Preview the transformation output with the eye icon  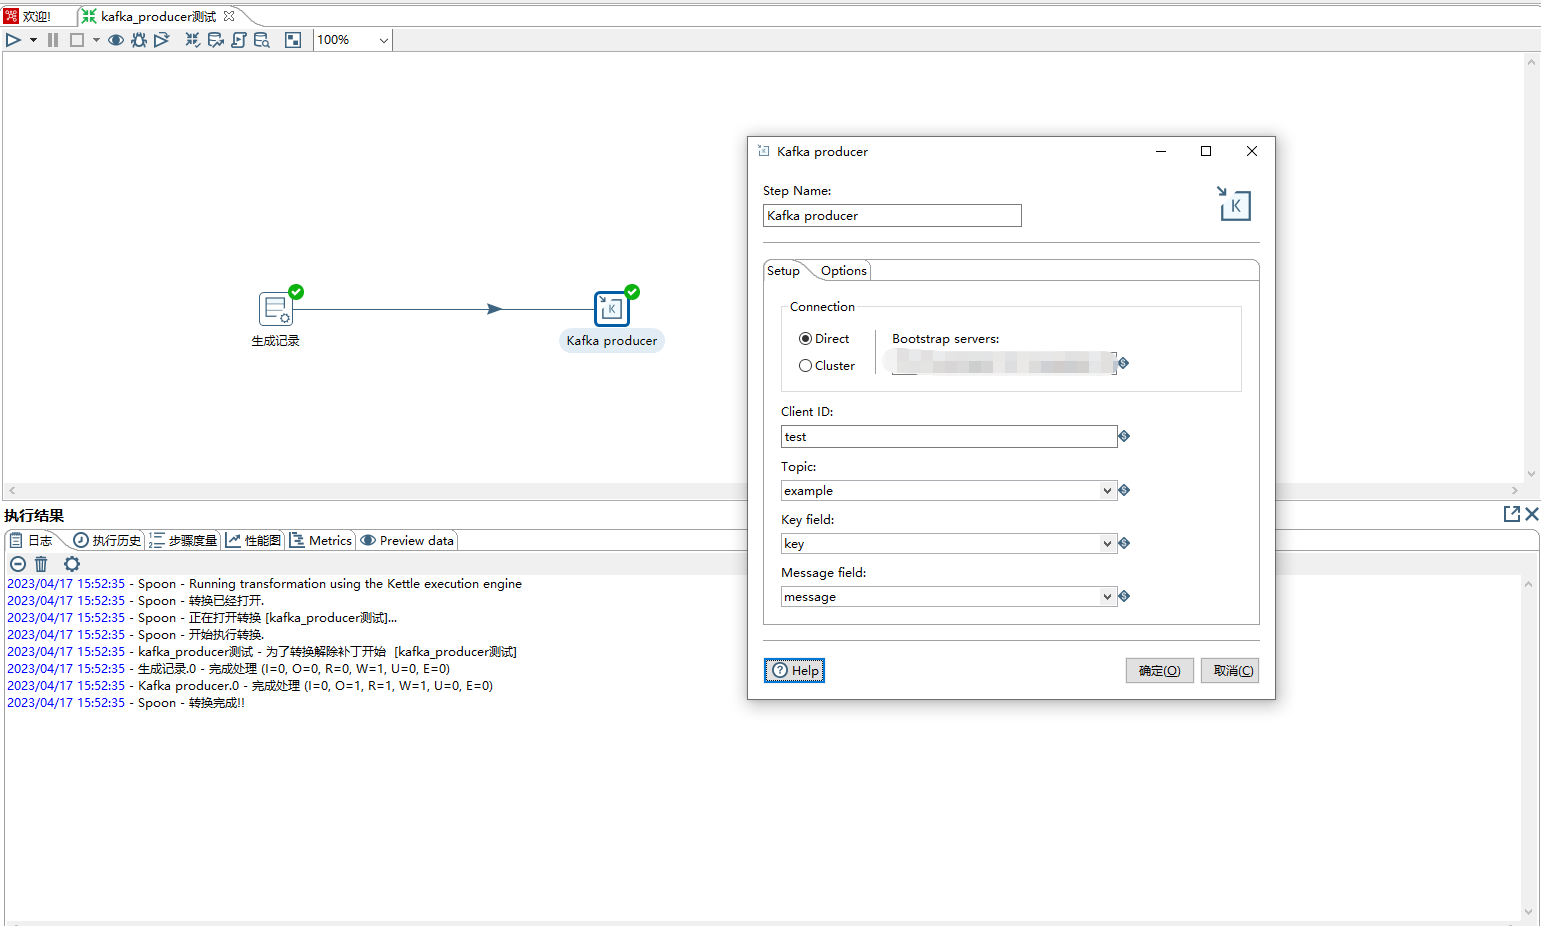point(115,40)
